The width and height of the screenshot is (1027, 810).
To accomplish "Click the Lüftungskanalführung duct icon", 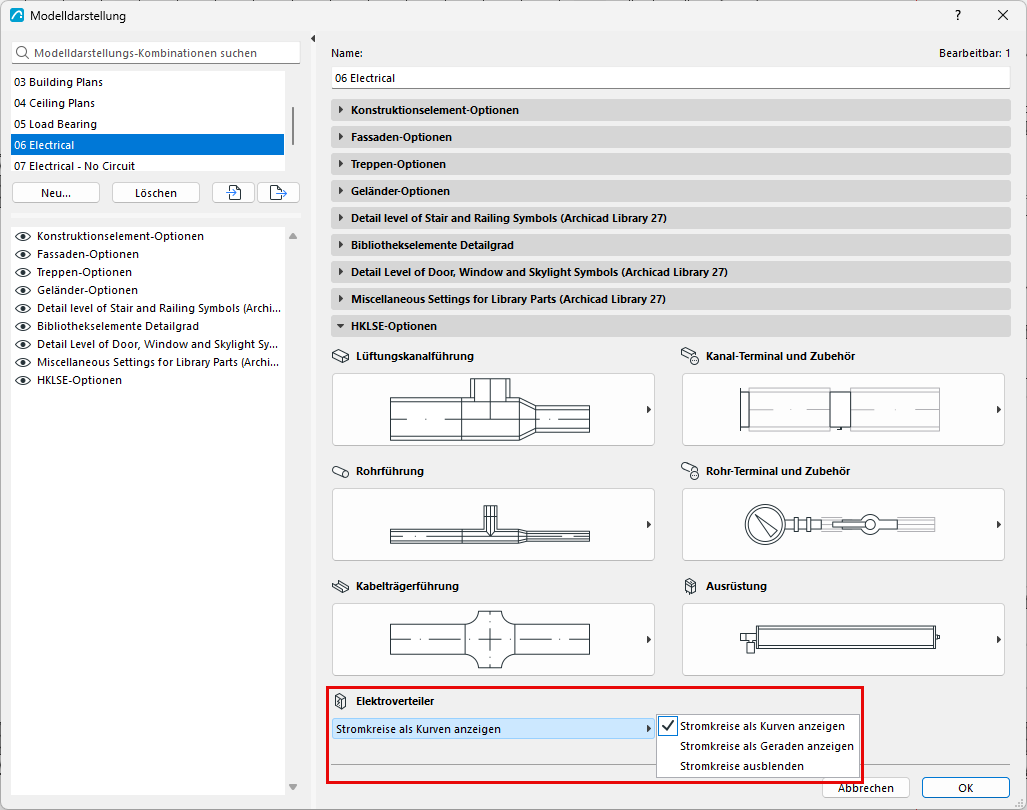I will (x=341, y=356).
